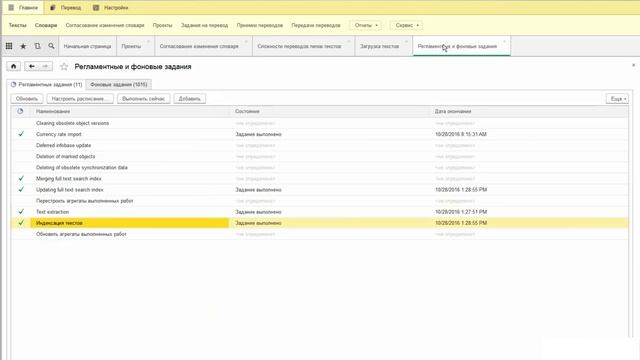This screenshot has width=640, height=360.
Task: Open Приемки переводов command
Action: point(260,25)
